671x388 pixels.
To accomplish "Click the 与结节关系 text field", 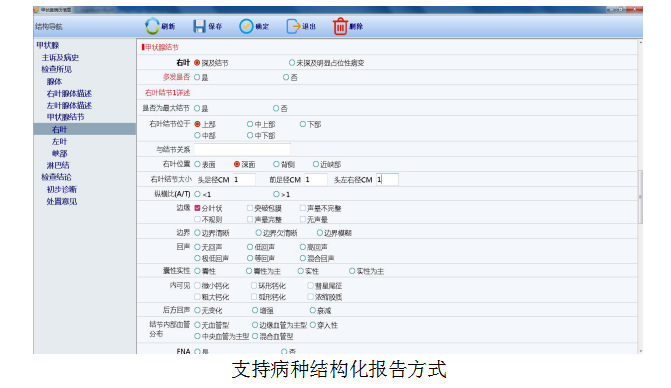I will pyautogui.click(x=242, y=150).
